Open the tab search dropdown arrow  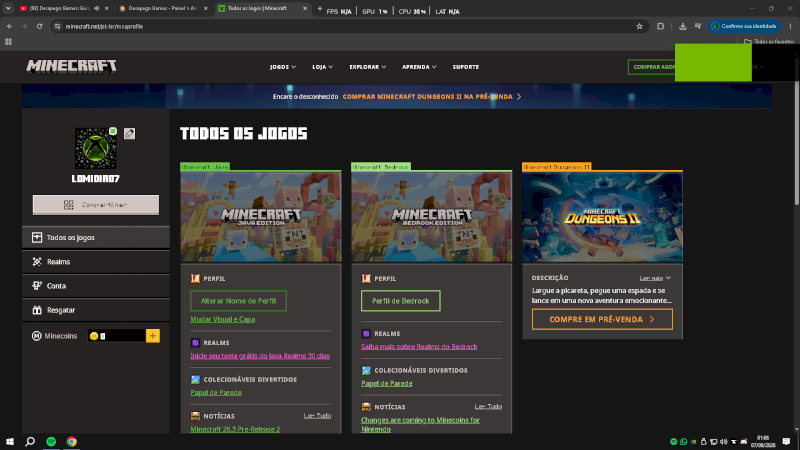pyautogui.click(x=8, y=8)
